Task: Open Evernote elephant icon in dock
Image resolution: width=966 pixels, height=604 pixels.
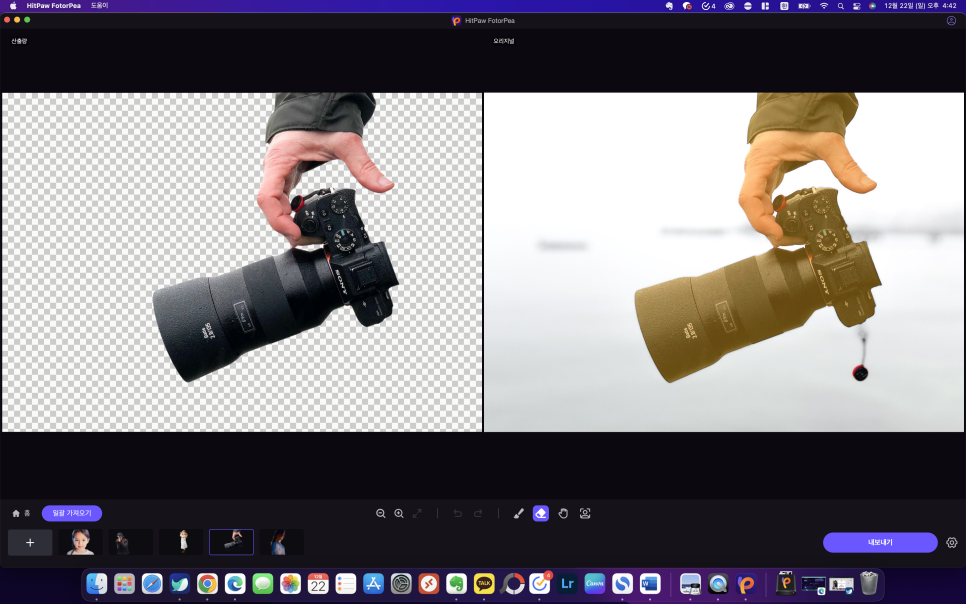Action: 457,583
